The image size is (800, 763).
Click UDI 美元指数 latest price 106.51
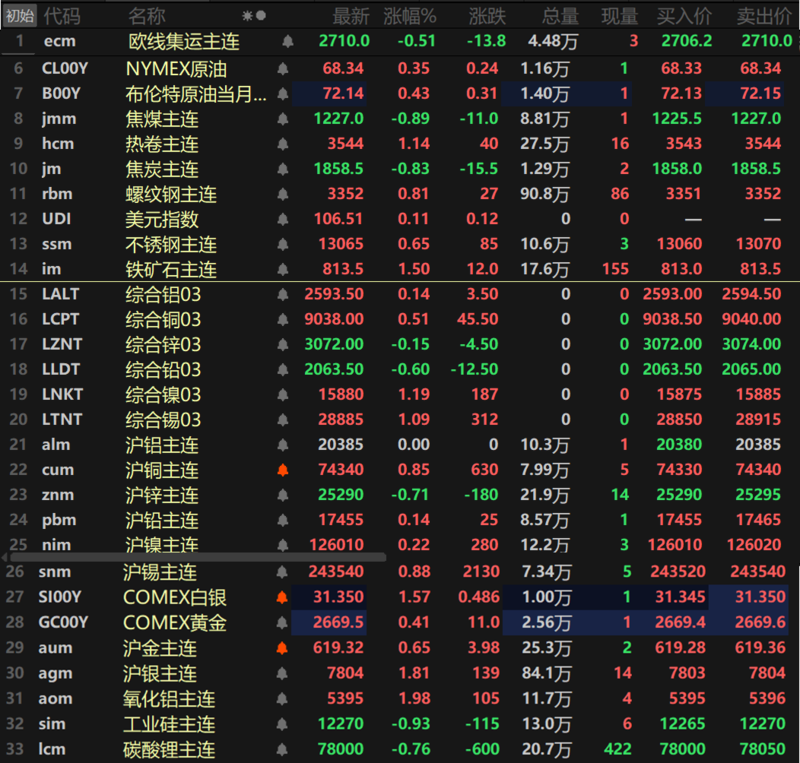coord(338,219)
